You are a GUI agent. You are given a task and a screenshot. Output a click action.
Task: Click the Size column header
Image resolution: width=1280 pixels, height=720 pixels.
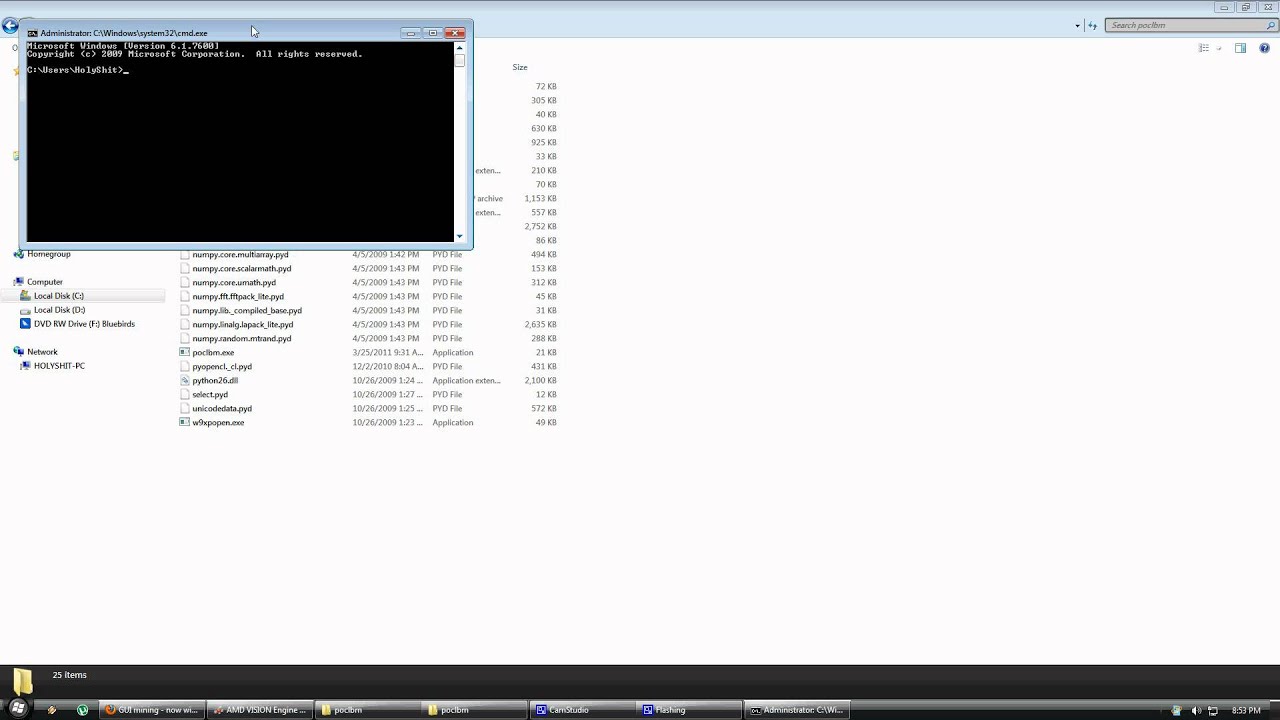pyautogui.click(x=519, y=67)
